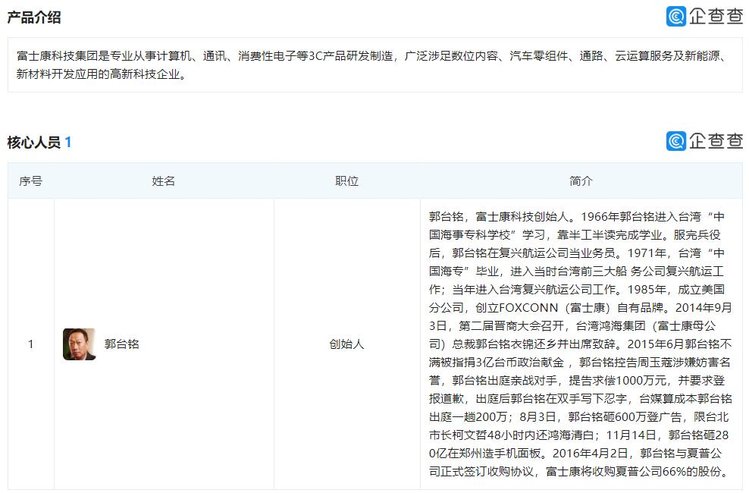
Task: Select the 序号 column header
Action: point(31,181)
